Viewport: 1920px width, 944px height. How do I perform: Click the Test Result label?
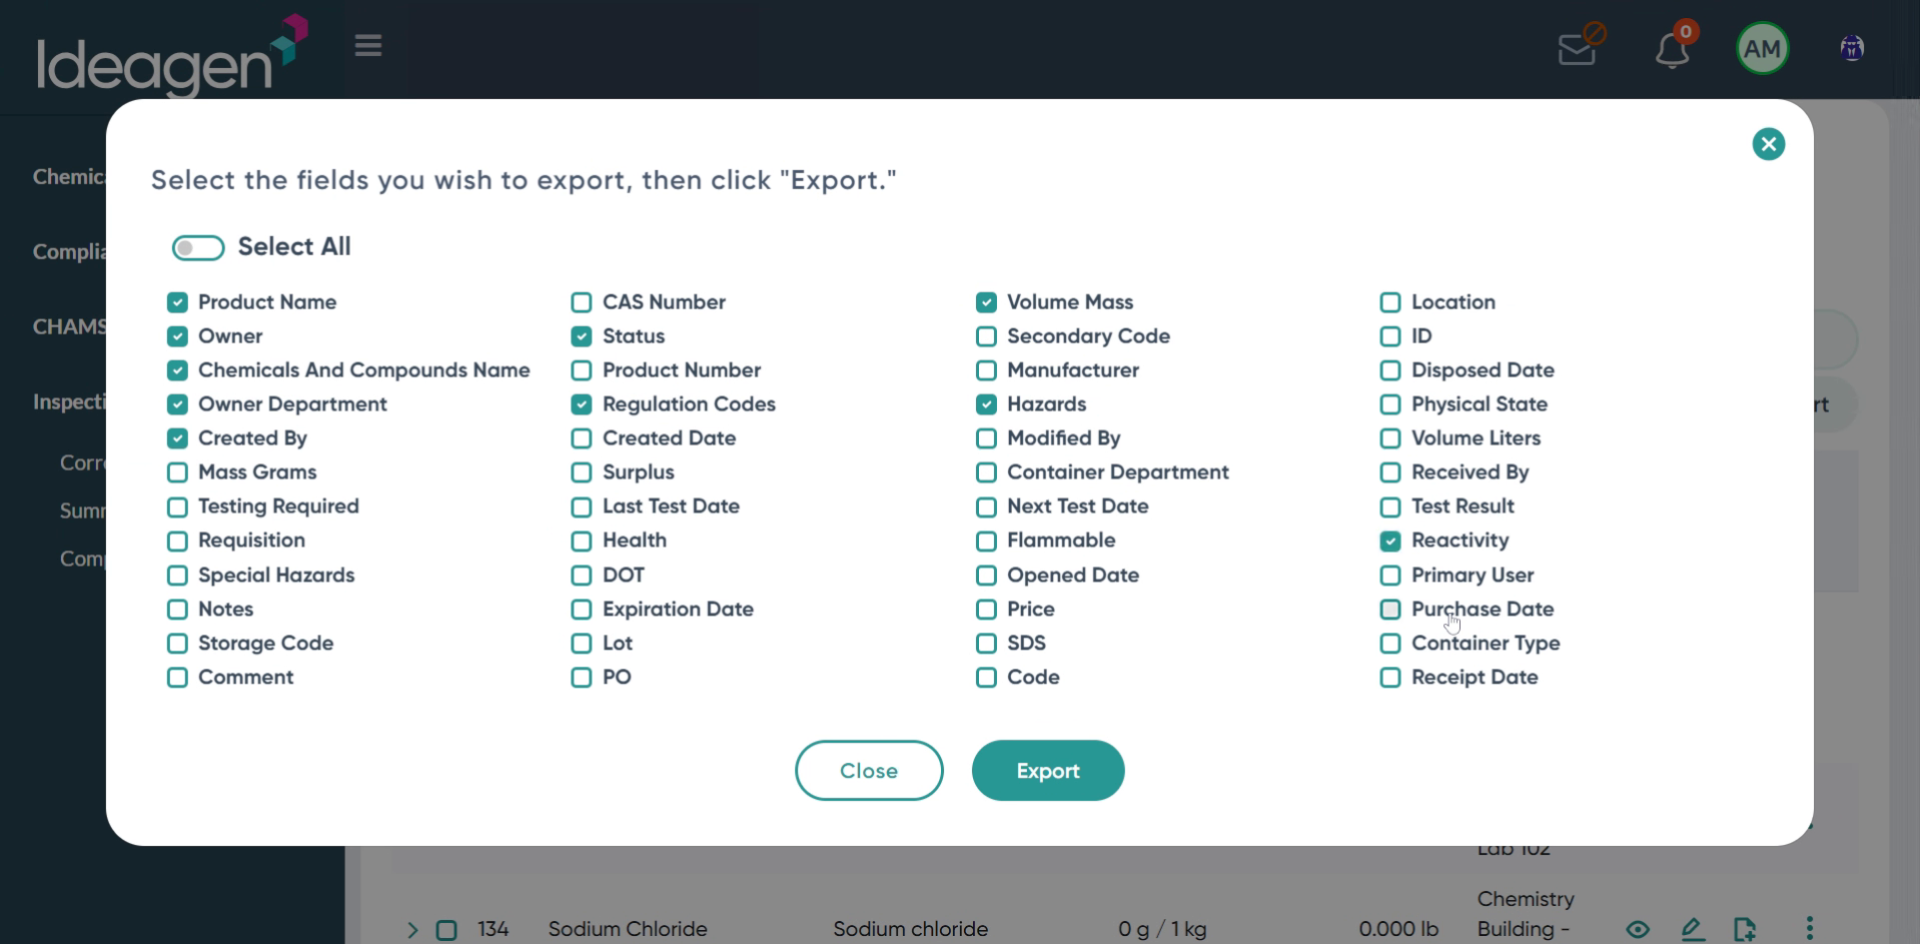1462,507
